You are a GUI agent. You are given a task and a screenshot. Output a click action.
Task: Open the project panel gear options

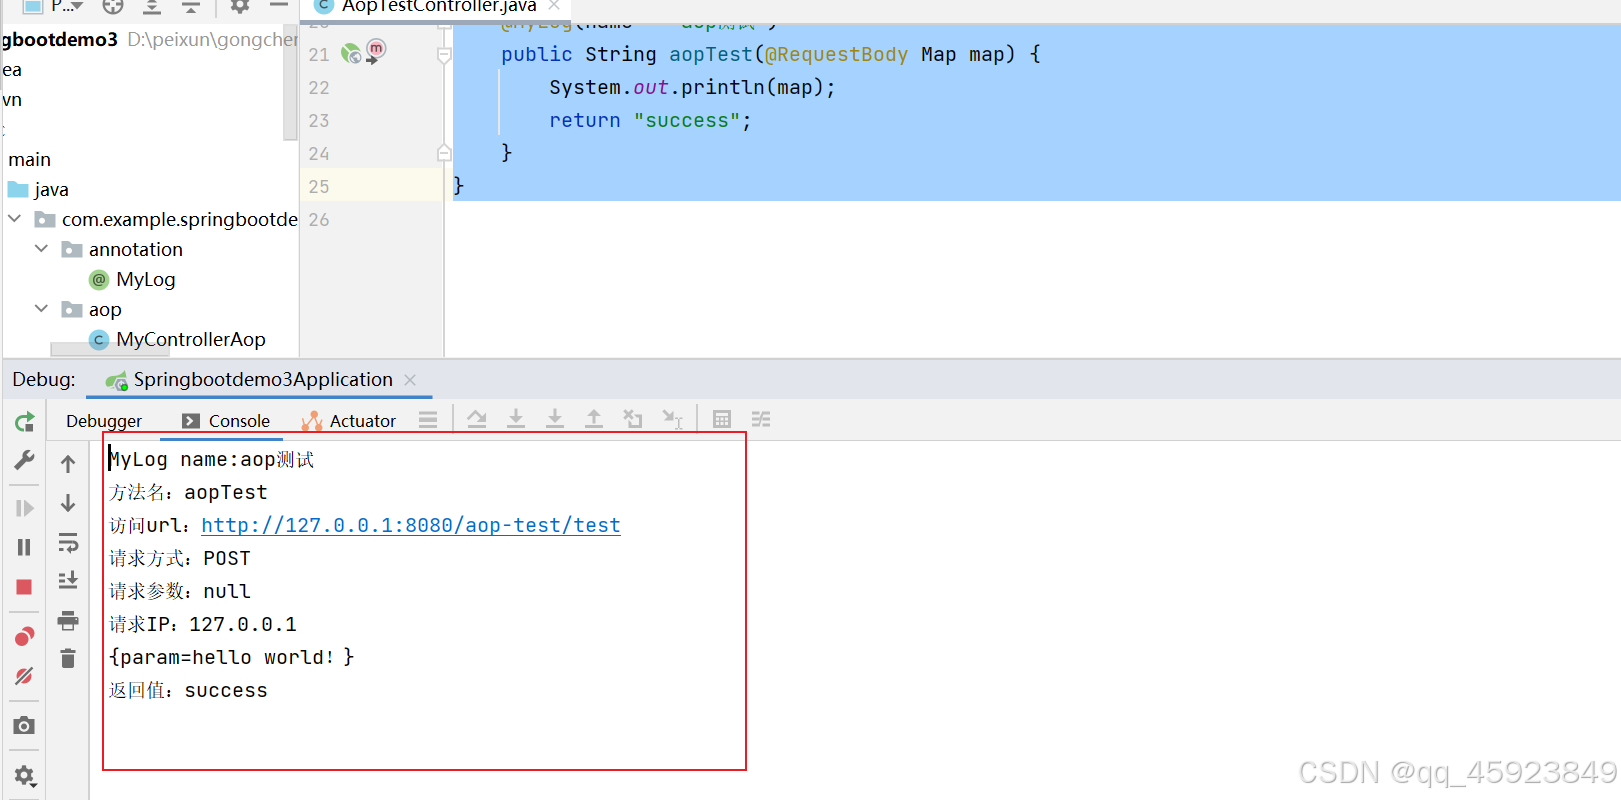(240, 6)
